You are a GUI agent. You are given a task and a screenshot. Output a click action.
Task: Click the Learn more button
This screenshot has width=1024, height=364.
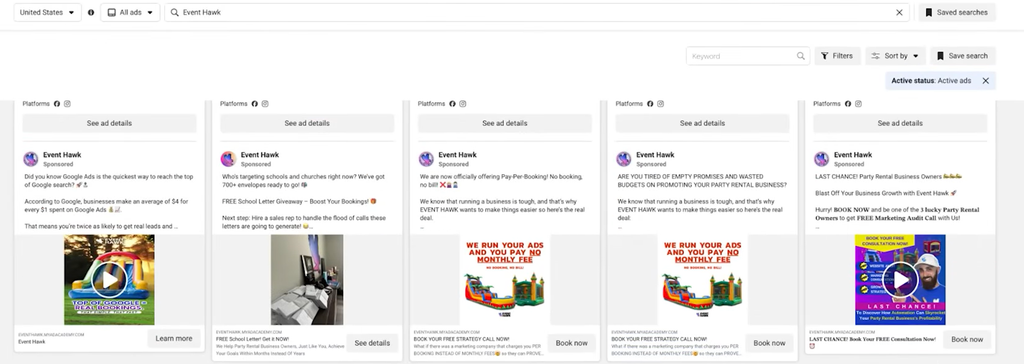(174, 339)
